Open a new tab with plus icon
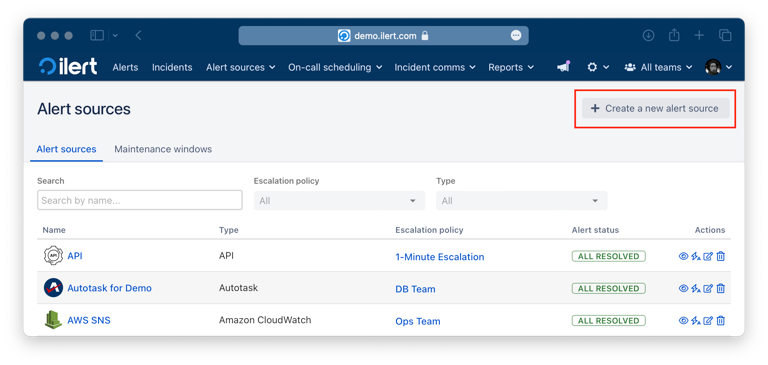This screenshot has height=365, width=768. (x=699, y=35)
